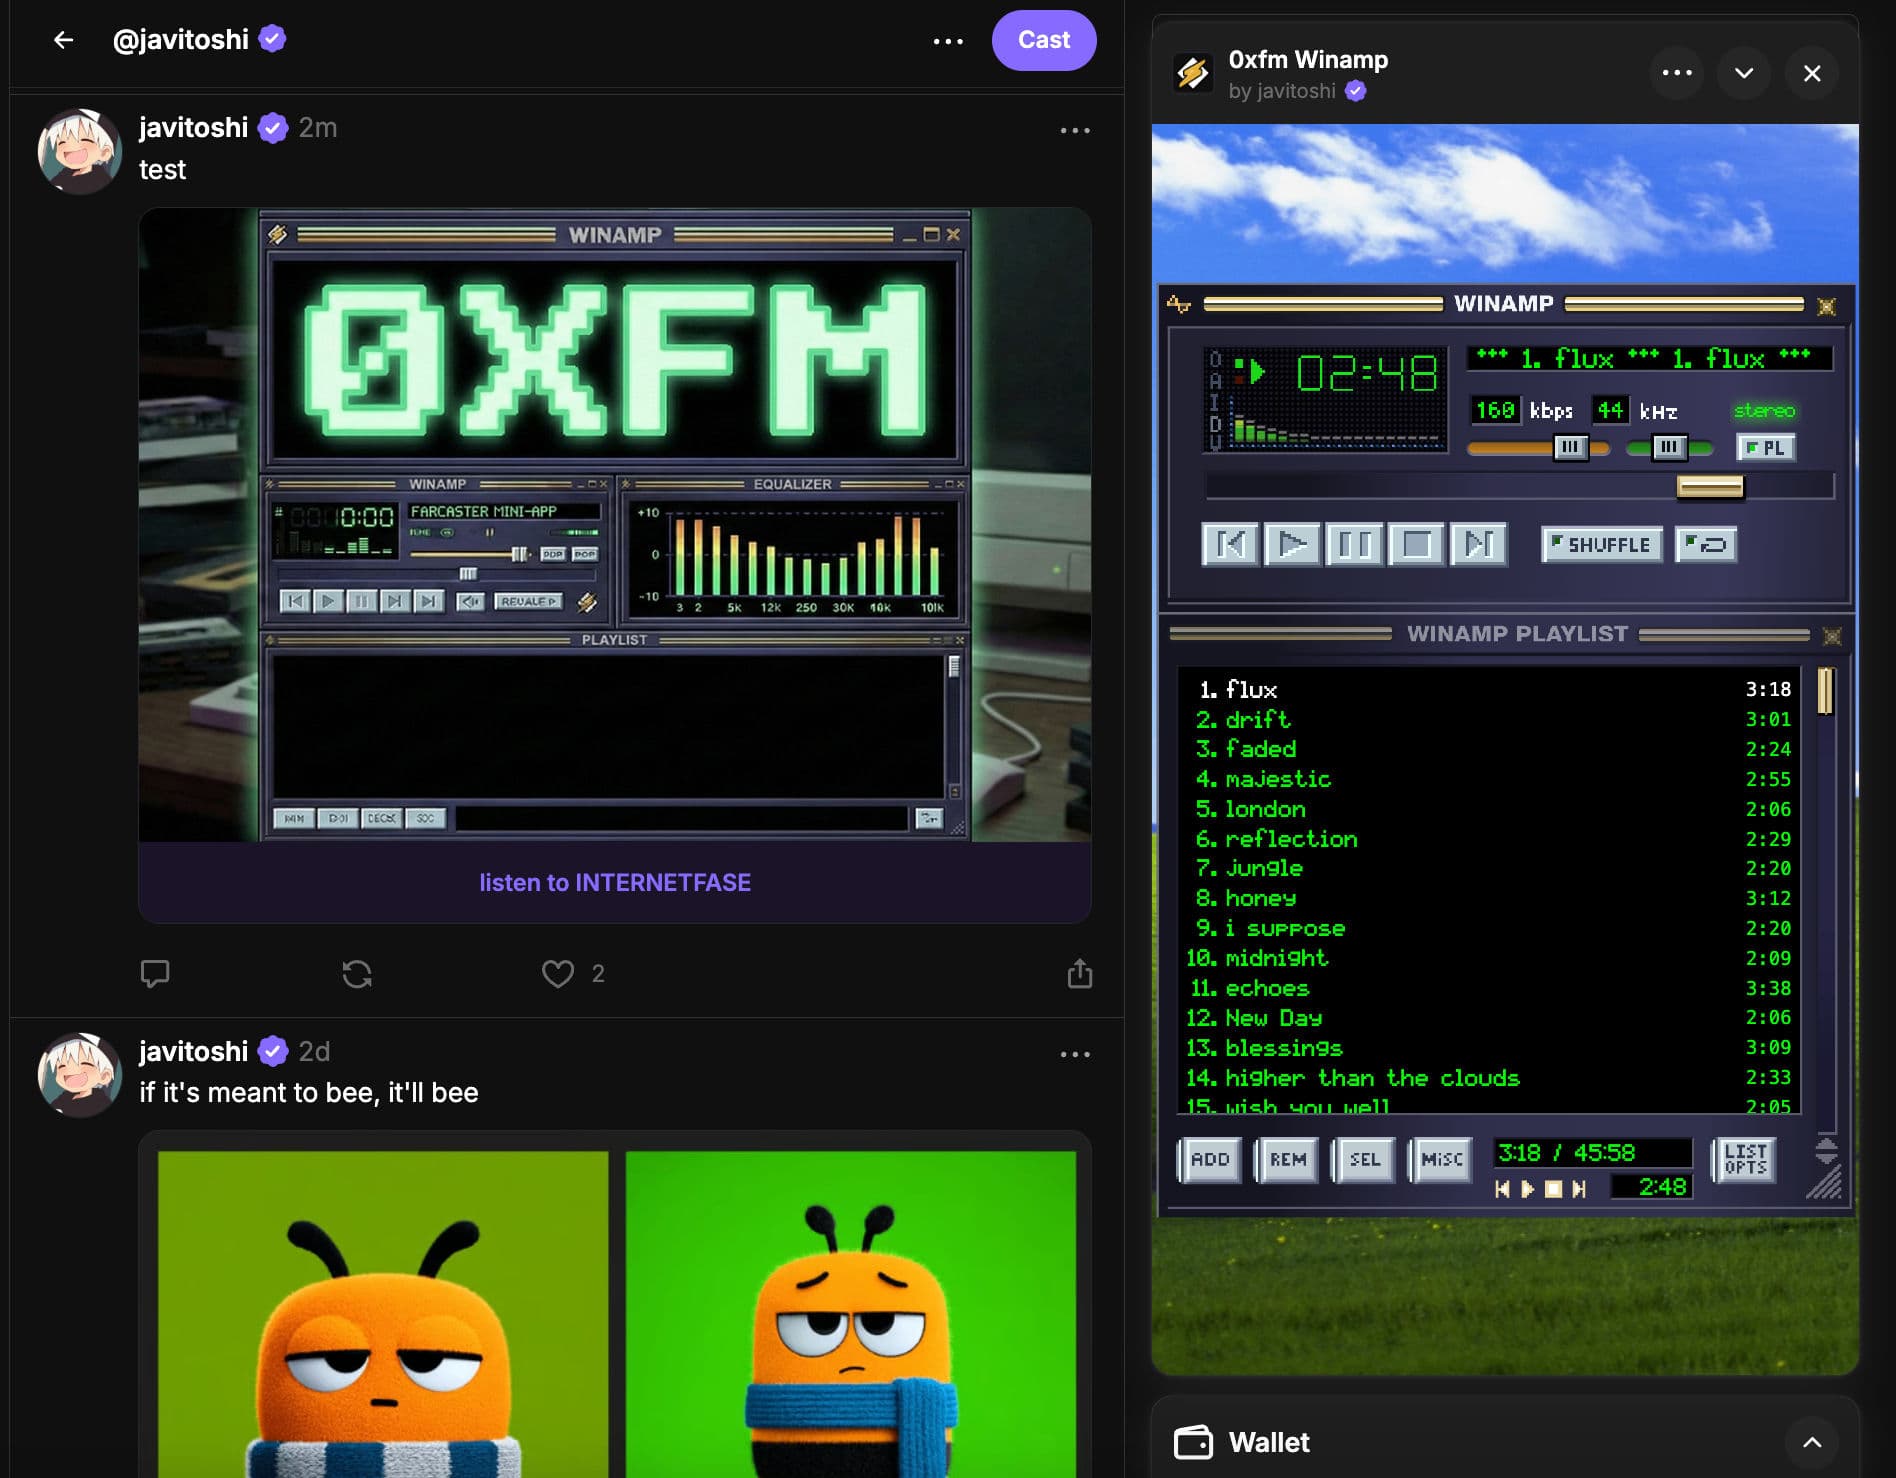
Task: Collapse the Wallet section
Action: [x=1811, y=1442]
